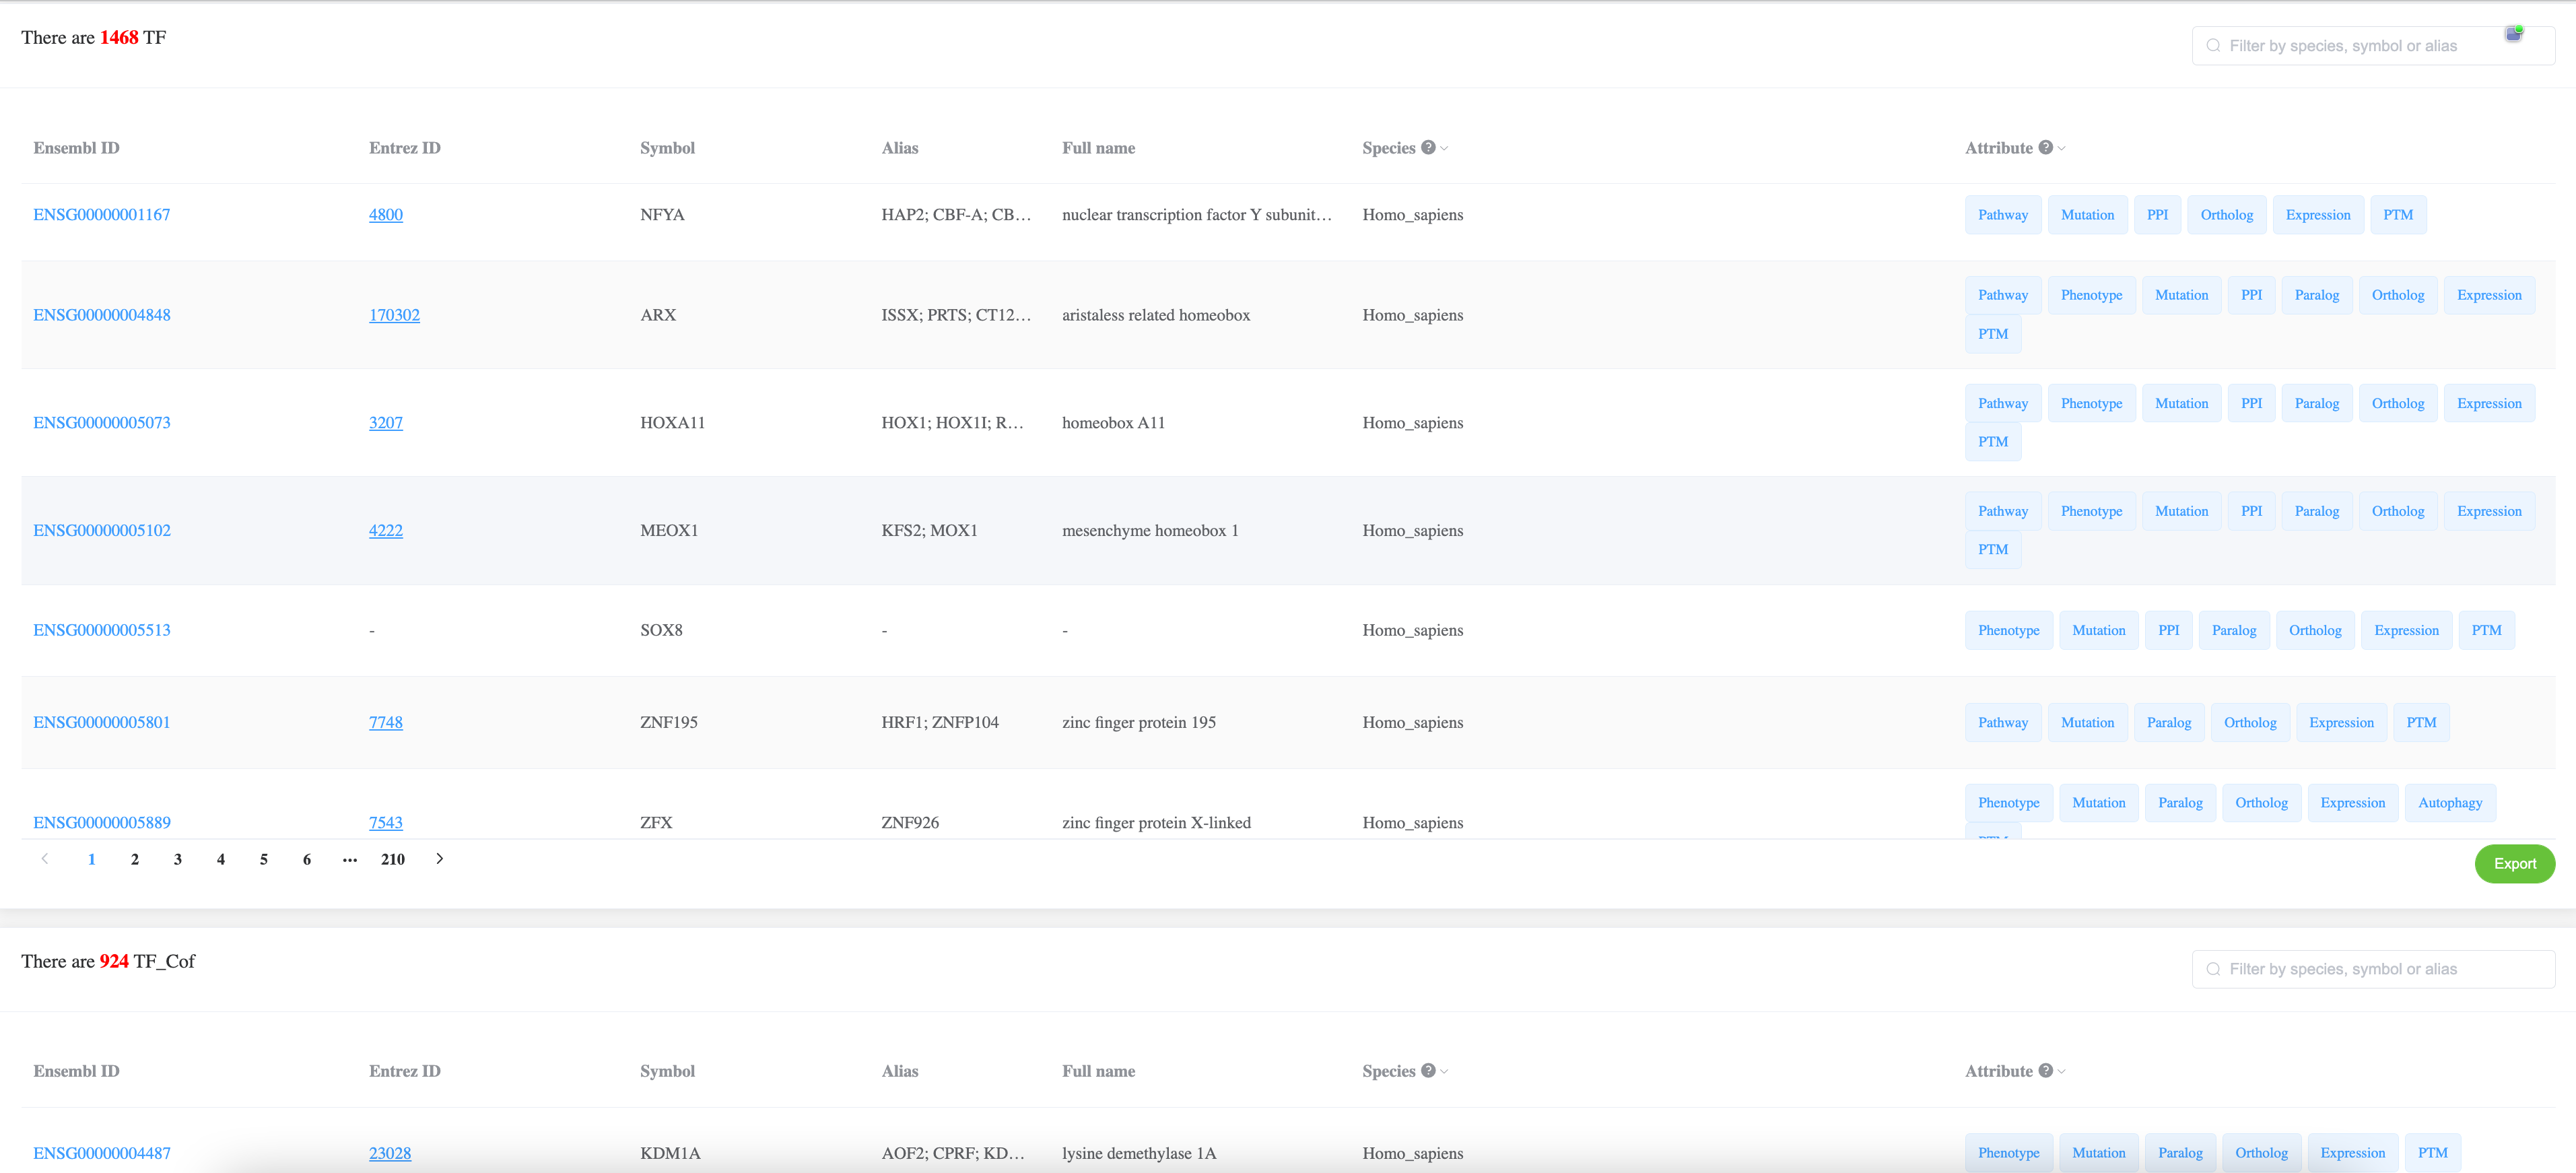Jump to page 210
This screenshot has width=2576, height=1173.
pyautogui.click(x=393, y=859)
